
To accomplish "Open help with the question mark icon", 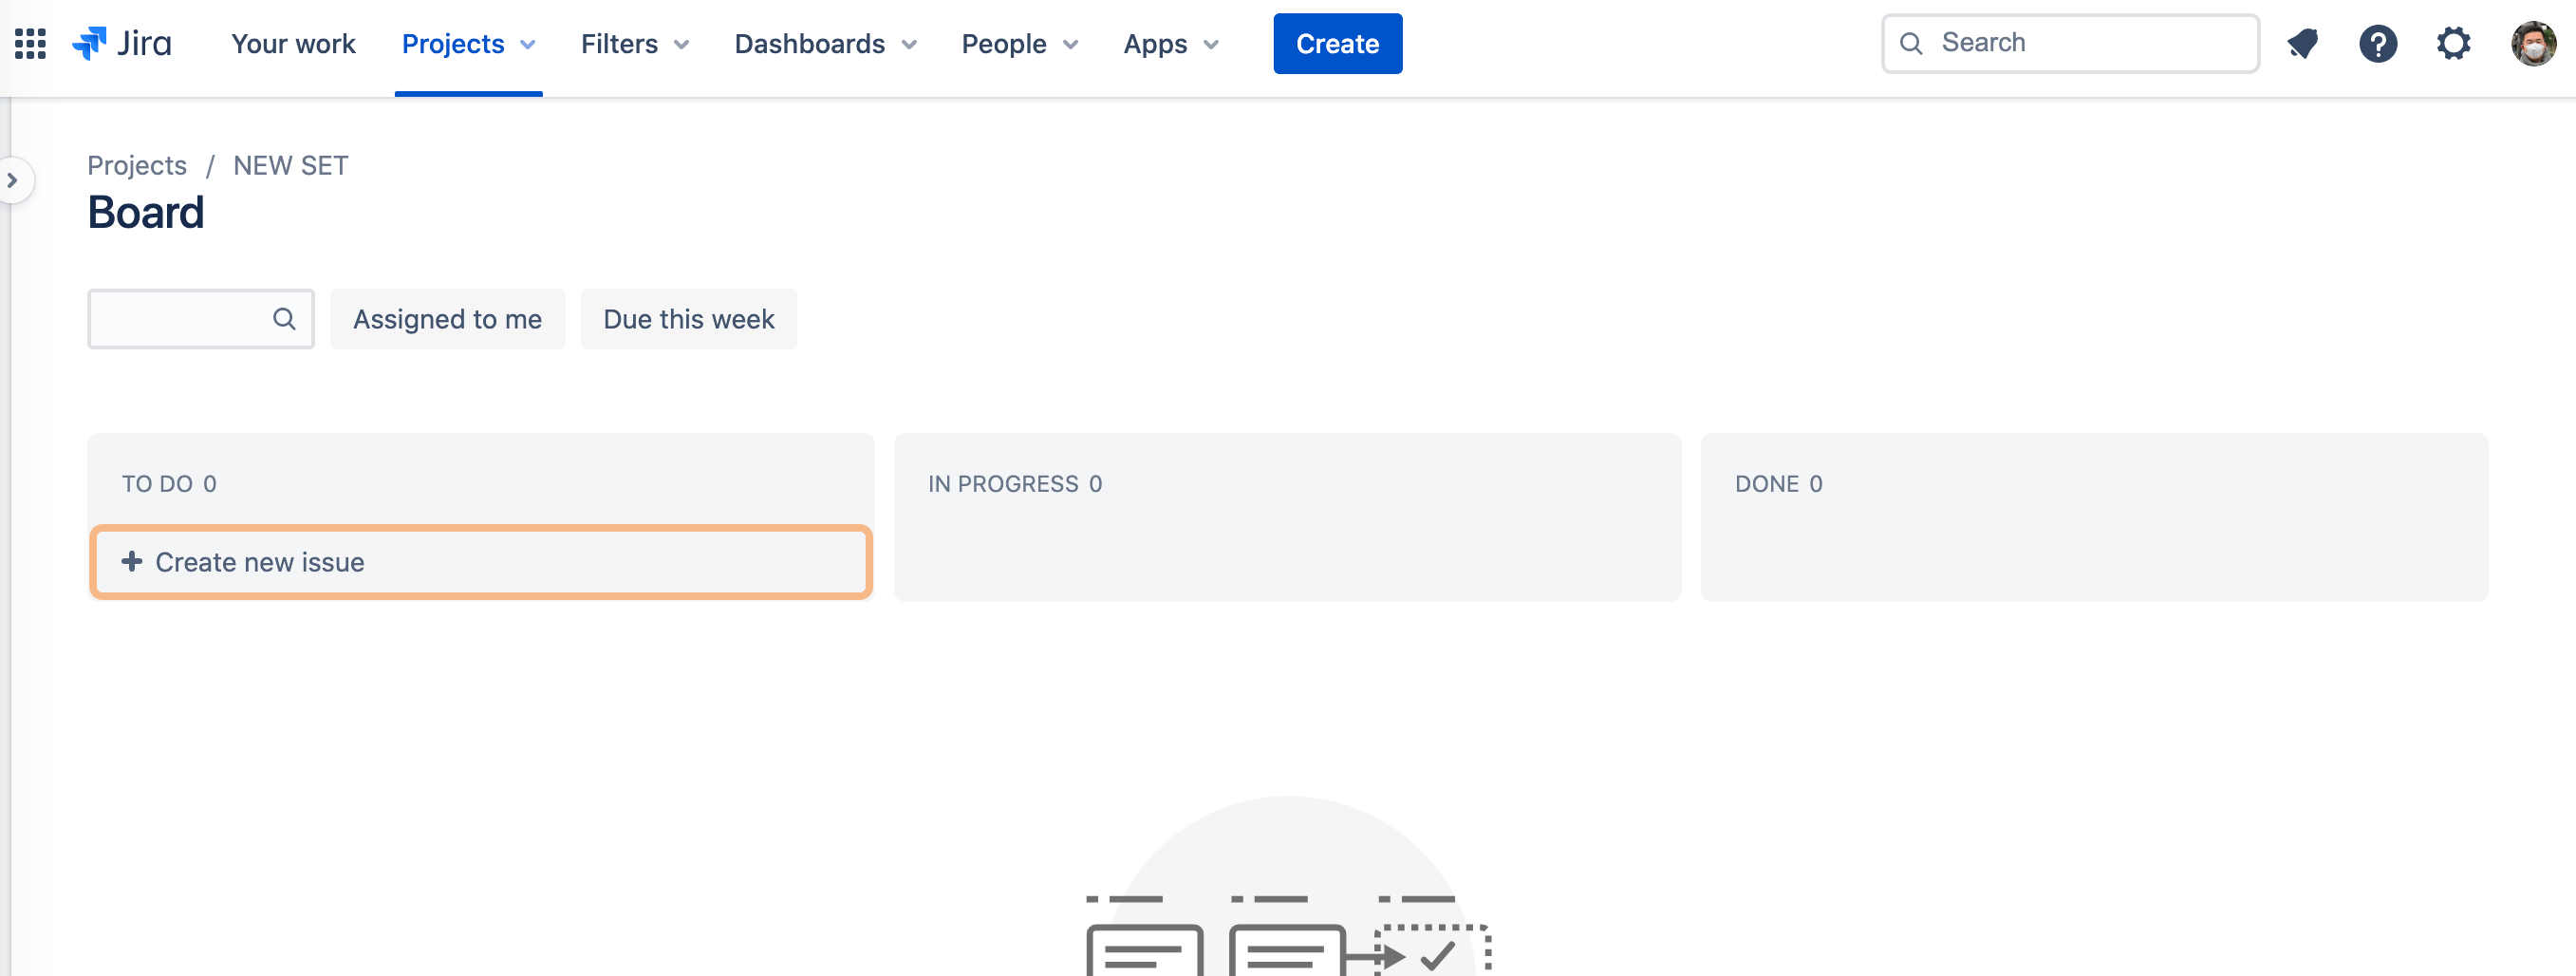I will click(x=2379, y=43).
